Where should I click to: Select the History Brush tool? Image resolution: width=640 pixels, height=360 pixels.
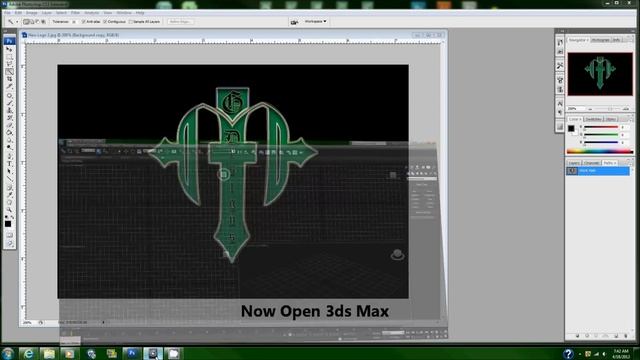pyautogui.click(x=9, y=118)
